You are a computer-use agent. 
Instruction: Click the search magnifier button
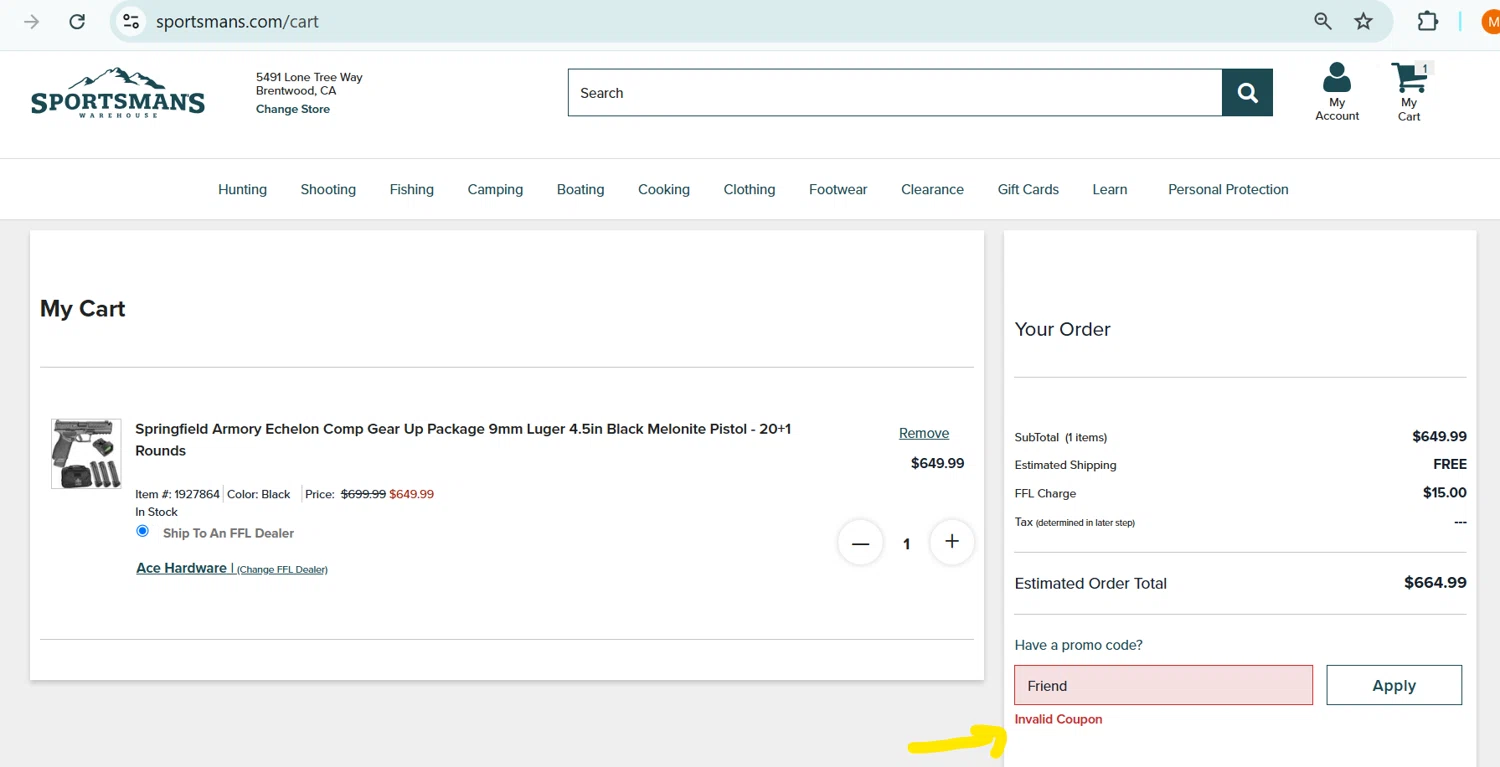pos(1247,93)
